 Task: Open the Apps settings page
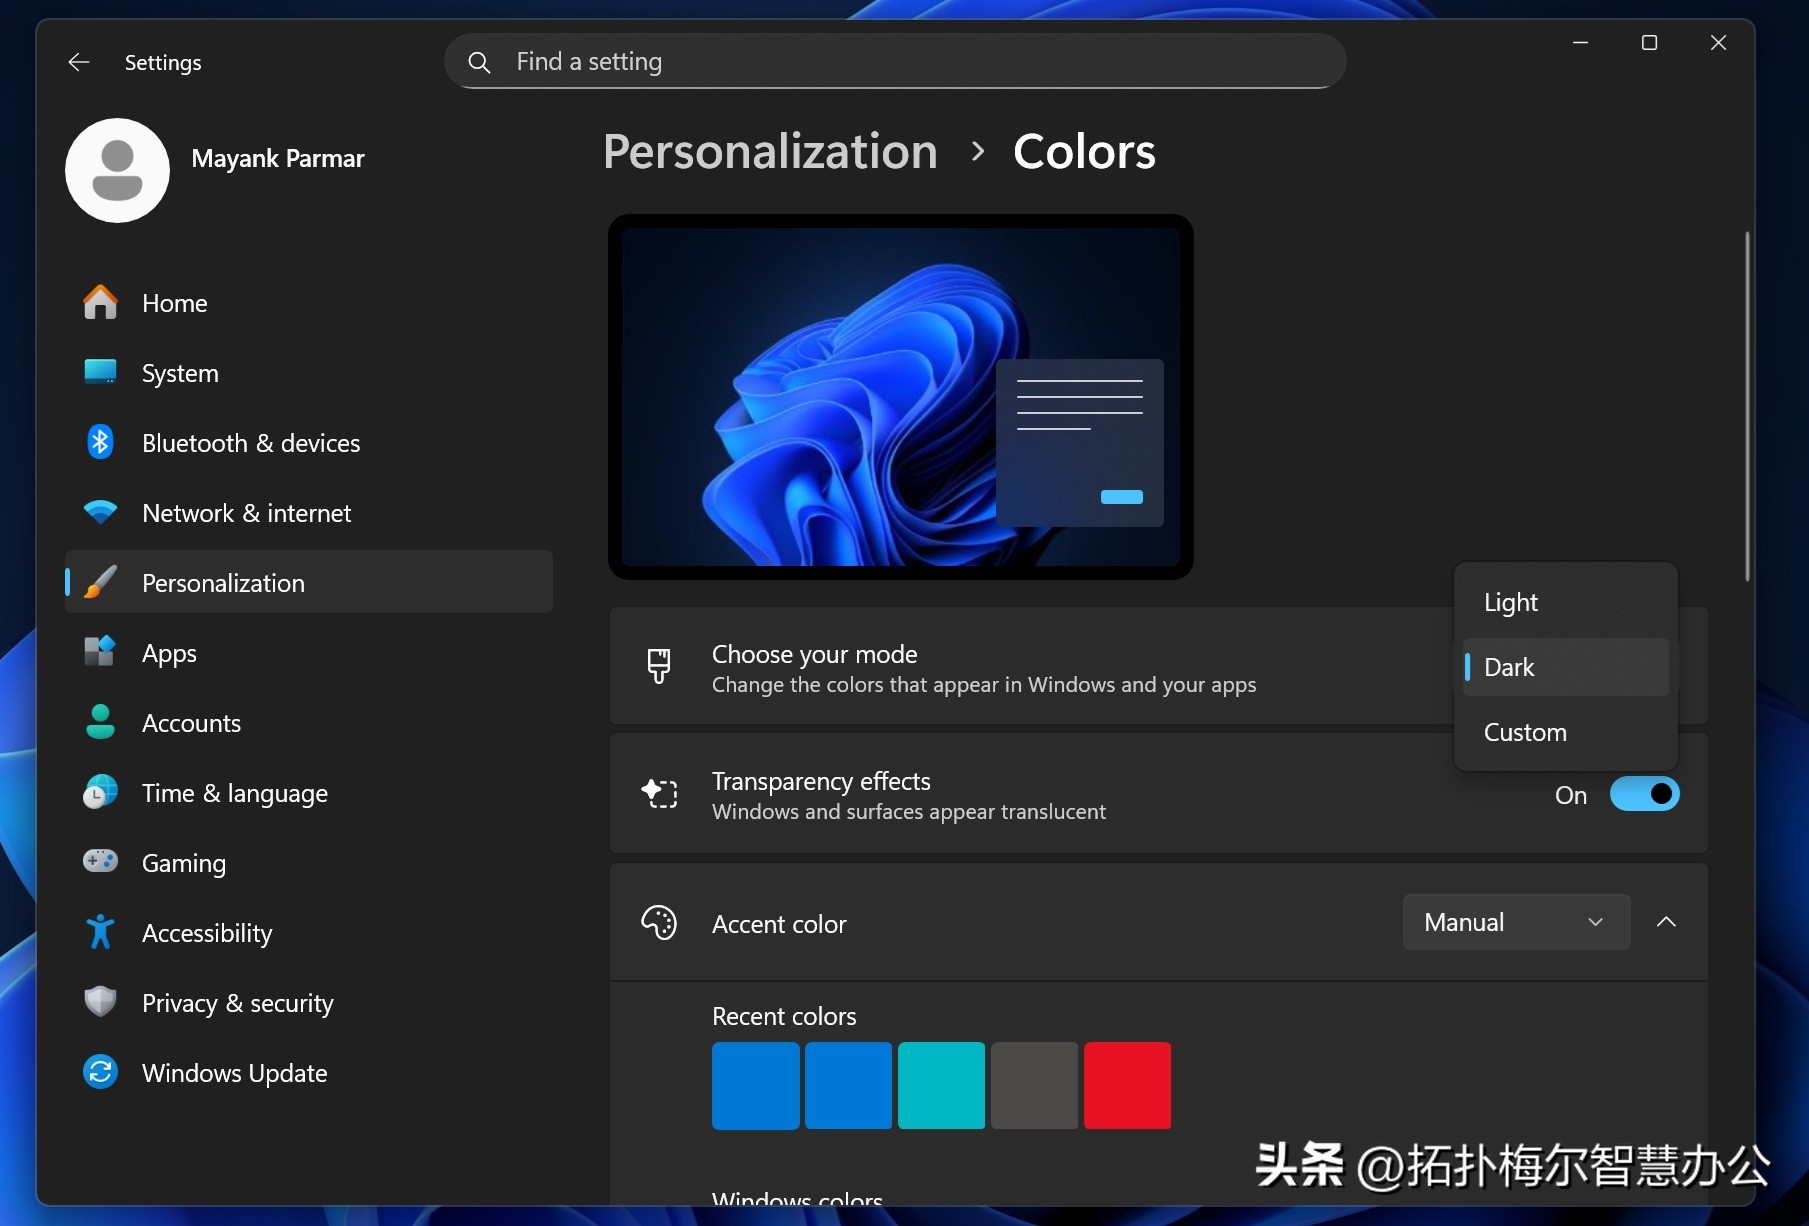[169, 653]
